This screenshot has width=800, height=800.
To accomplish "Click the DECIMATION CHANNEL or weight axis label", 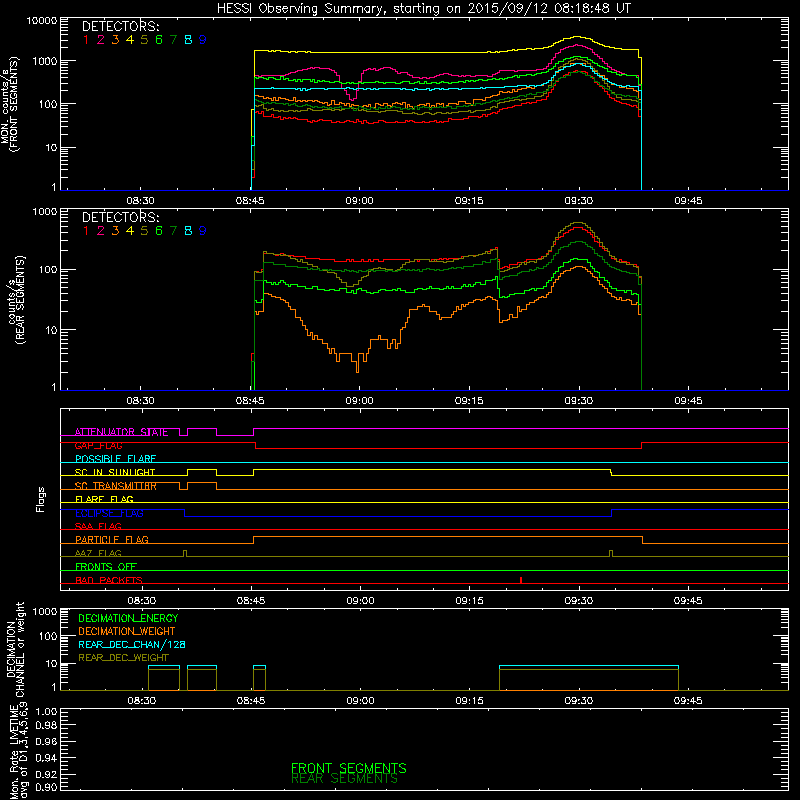I will (x=15, y=649).
